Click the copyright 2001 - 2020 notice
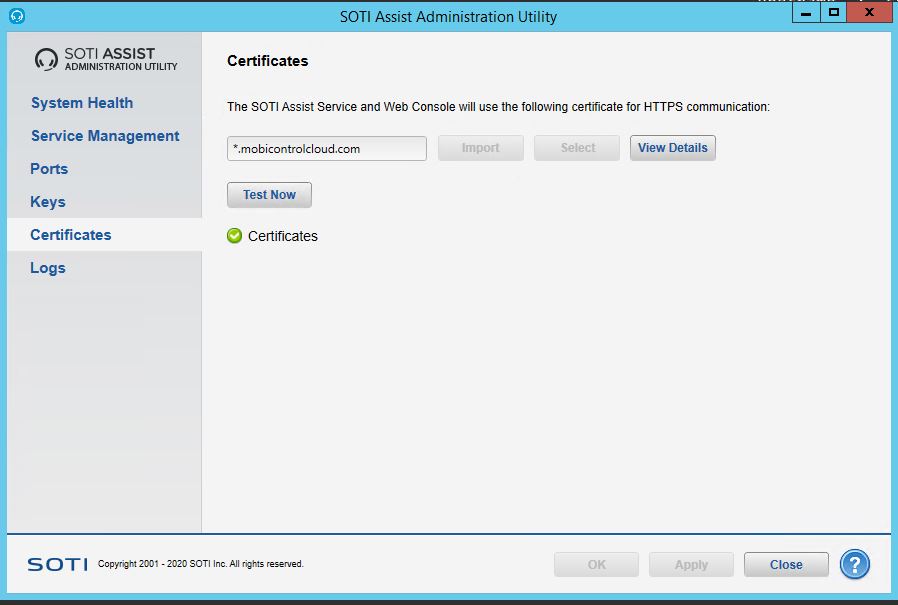Viewport: 898px width, 605px height. [200, 564]
